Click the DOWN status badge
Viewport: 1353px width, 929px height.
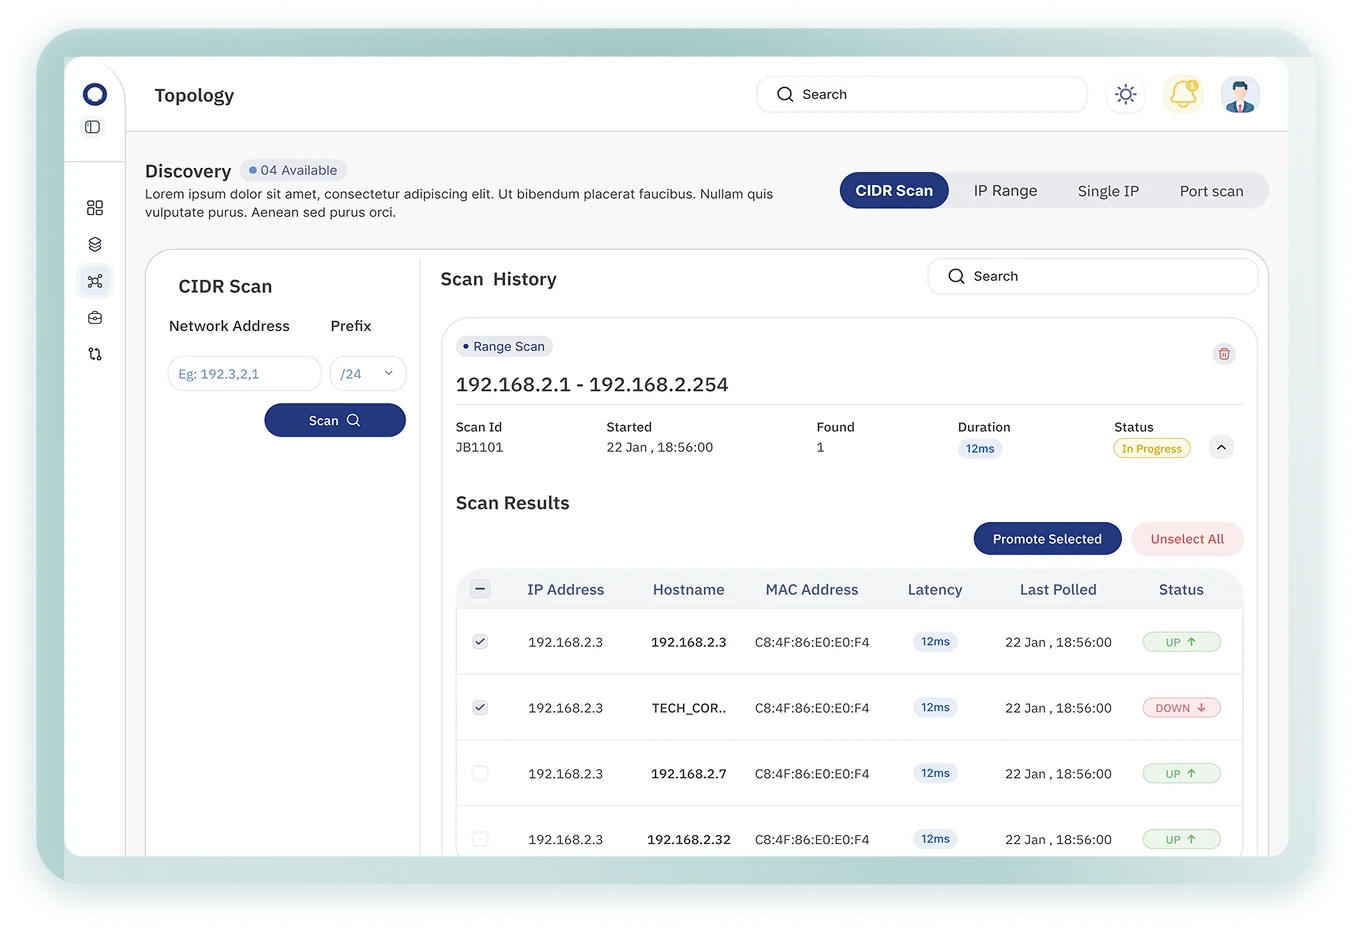pyautogui.click(x=1181, y=708)
